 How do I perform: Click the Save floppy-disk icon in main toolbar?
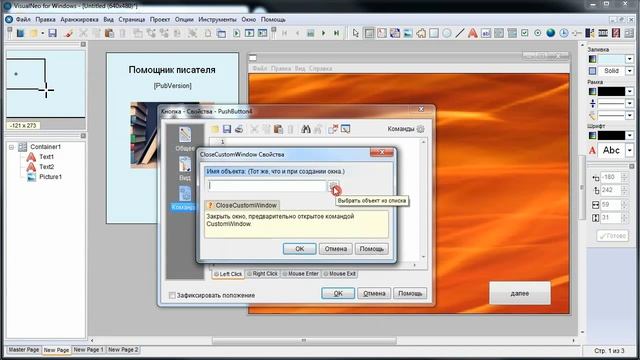pos(52,33)
